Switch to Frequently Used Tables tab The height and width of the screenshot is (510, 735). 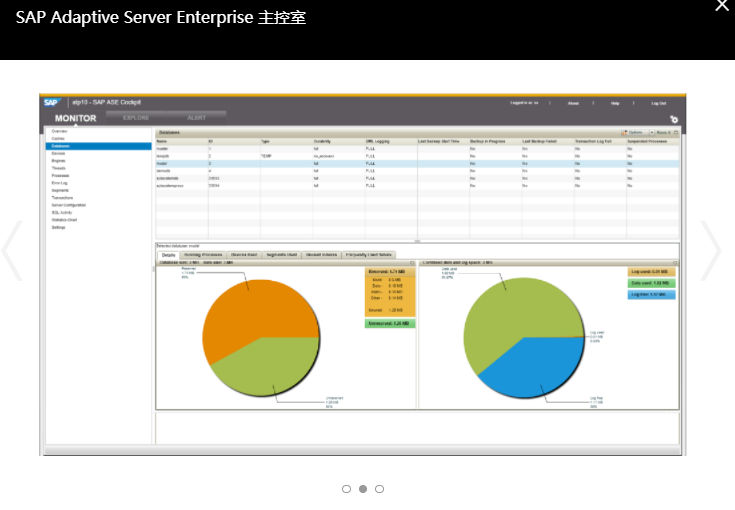click(x=369, y=255)
